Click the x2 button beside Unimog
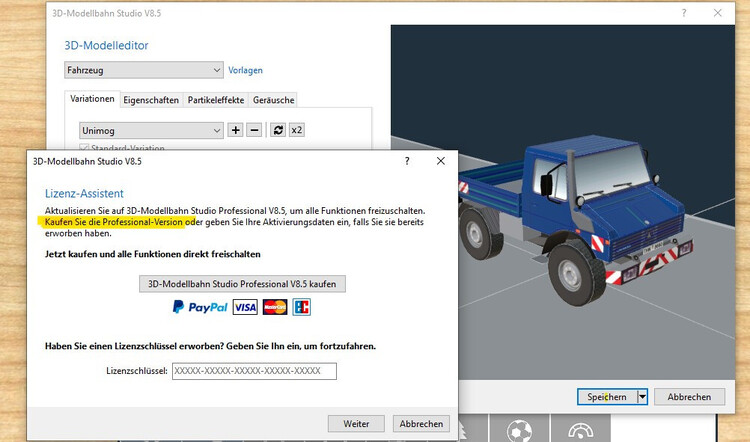The image size is (750, 442). coord(297,130)
